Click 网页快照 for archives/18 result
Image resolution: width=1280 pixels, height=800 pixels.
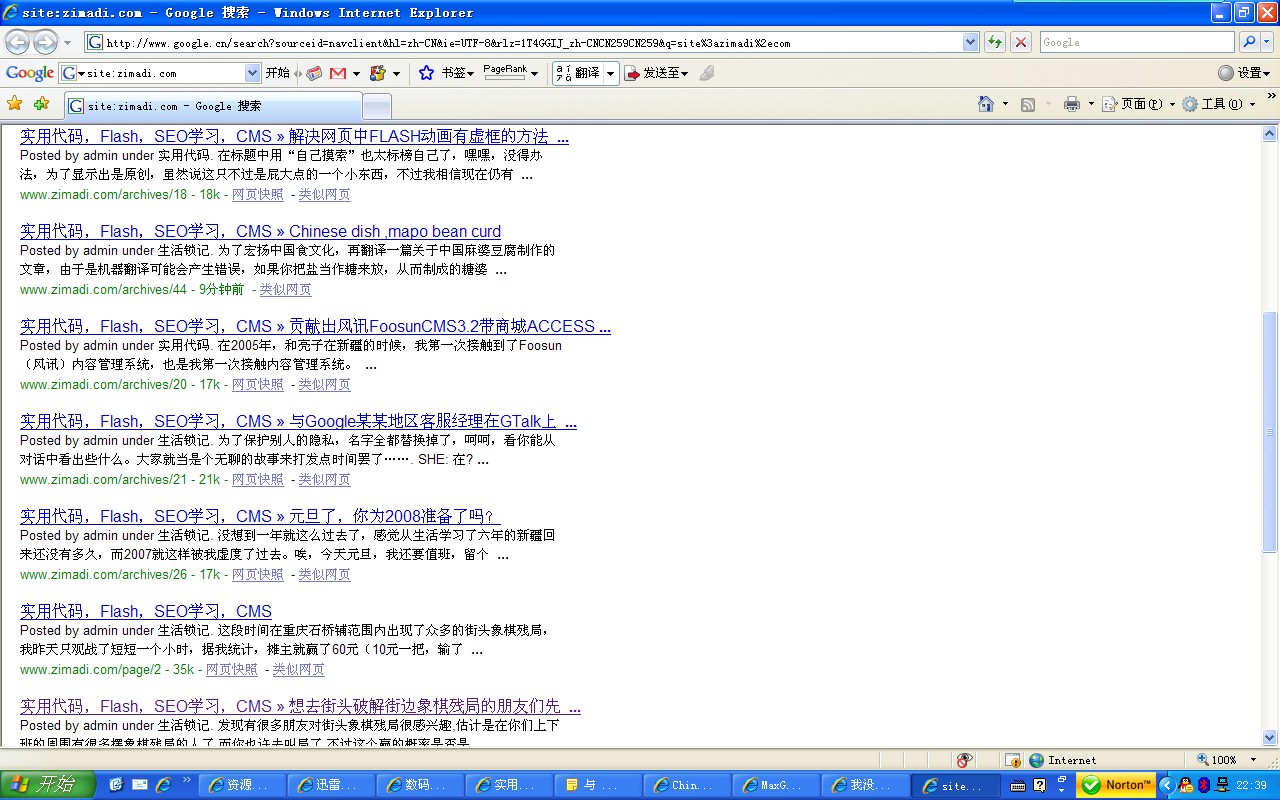click(x=258, y=195)
